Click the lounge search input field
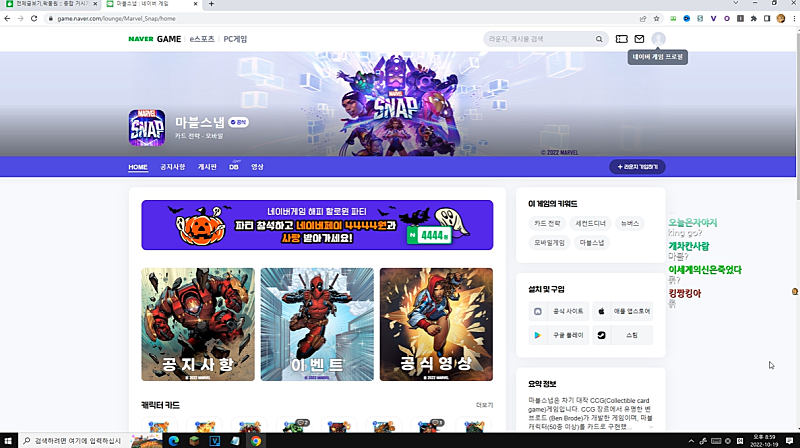The height and width of the screenshot is (448, 800). [540, 39]
